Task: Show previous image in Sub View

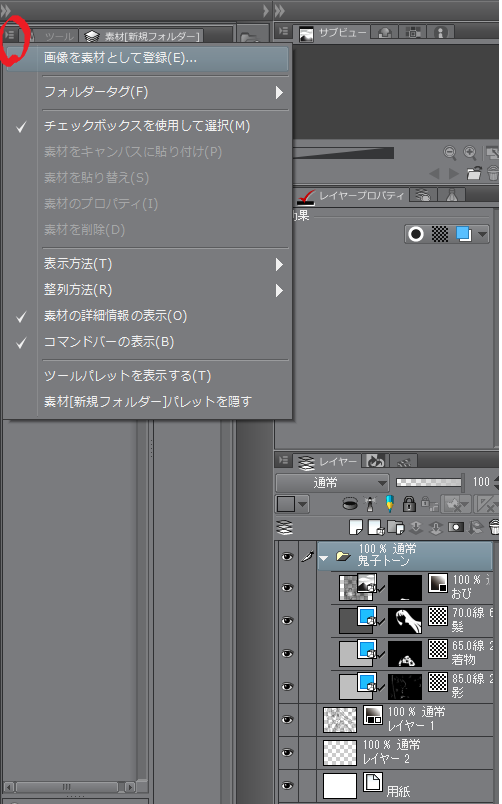Action: coord(434,173)
